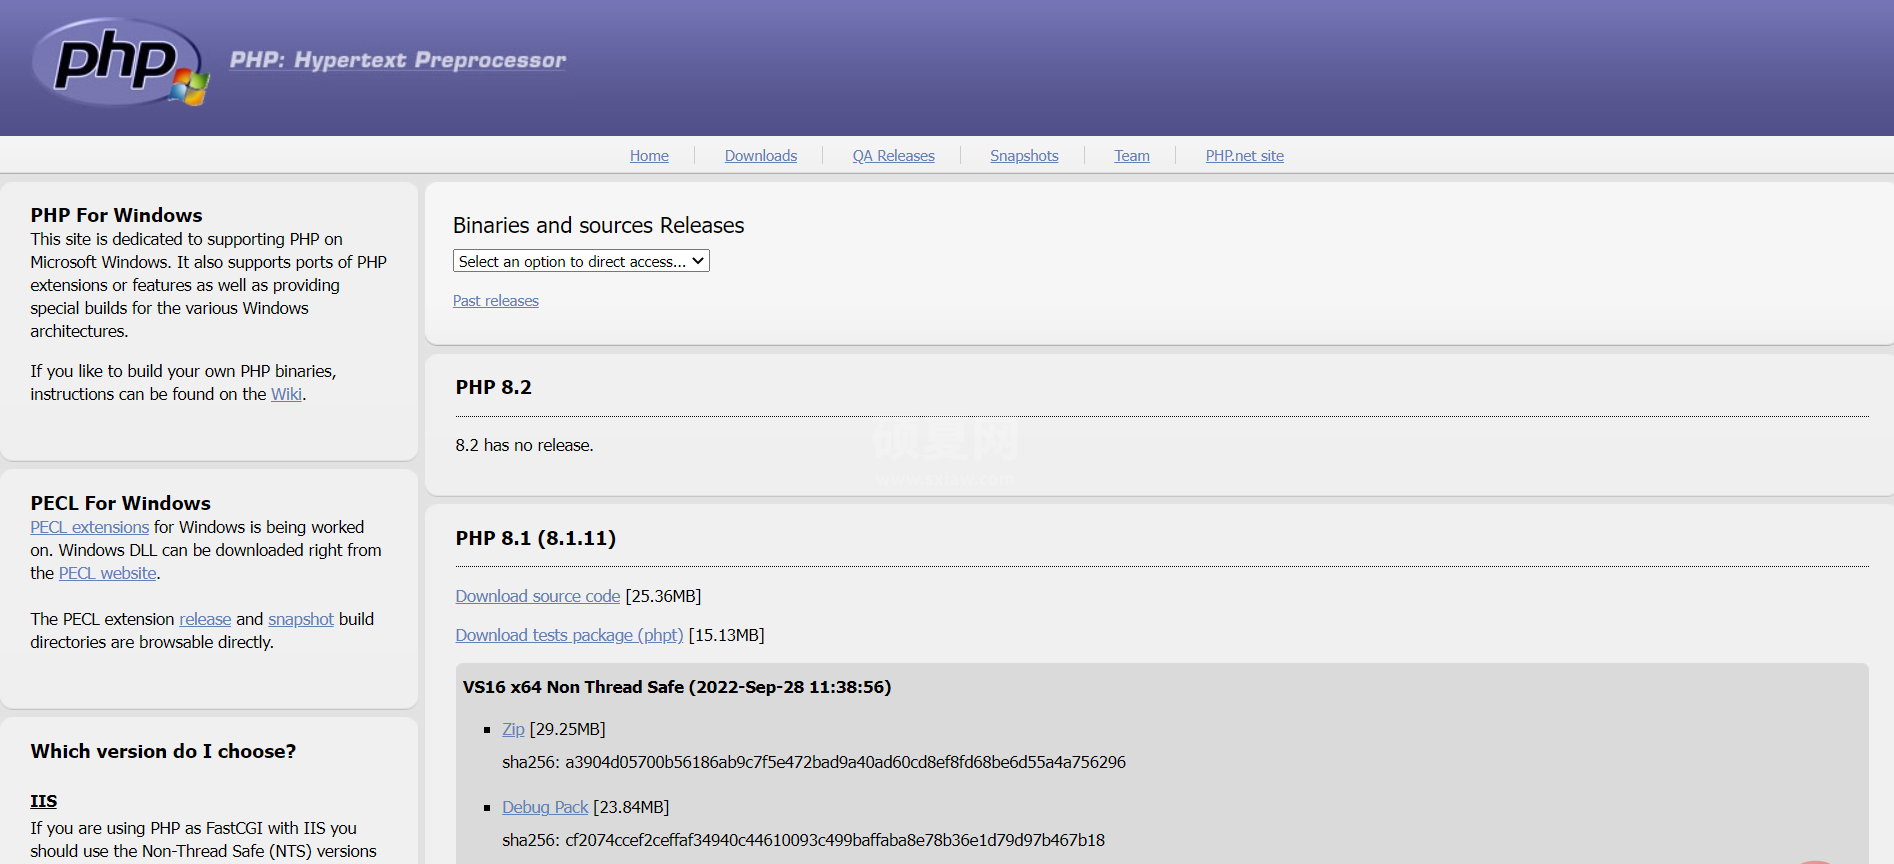Browse the PECL snapshot build link
Viewport: 1894px width, 864px height.
tap(301, 619)
